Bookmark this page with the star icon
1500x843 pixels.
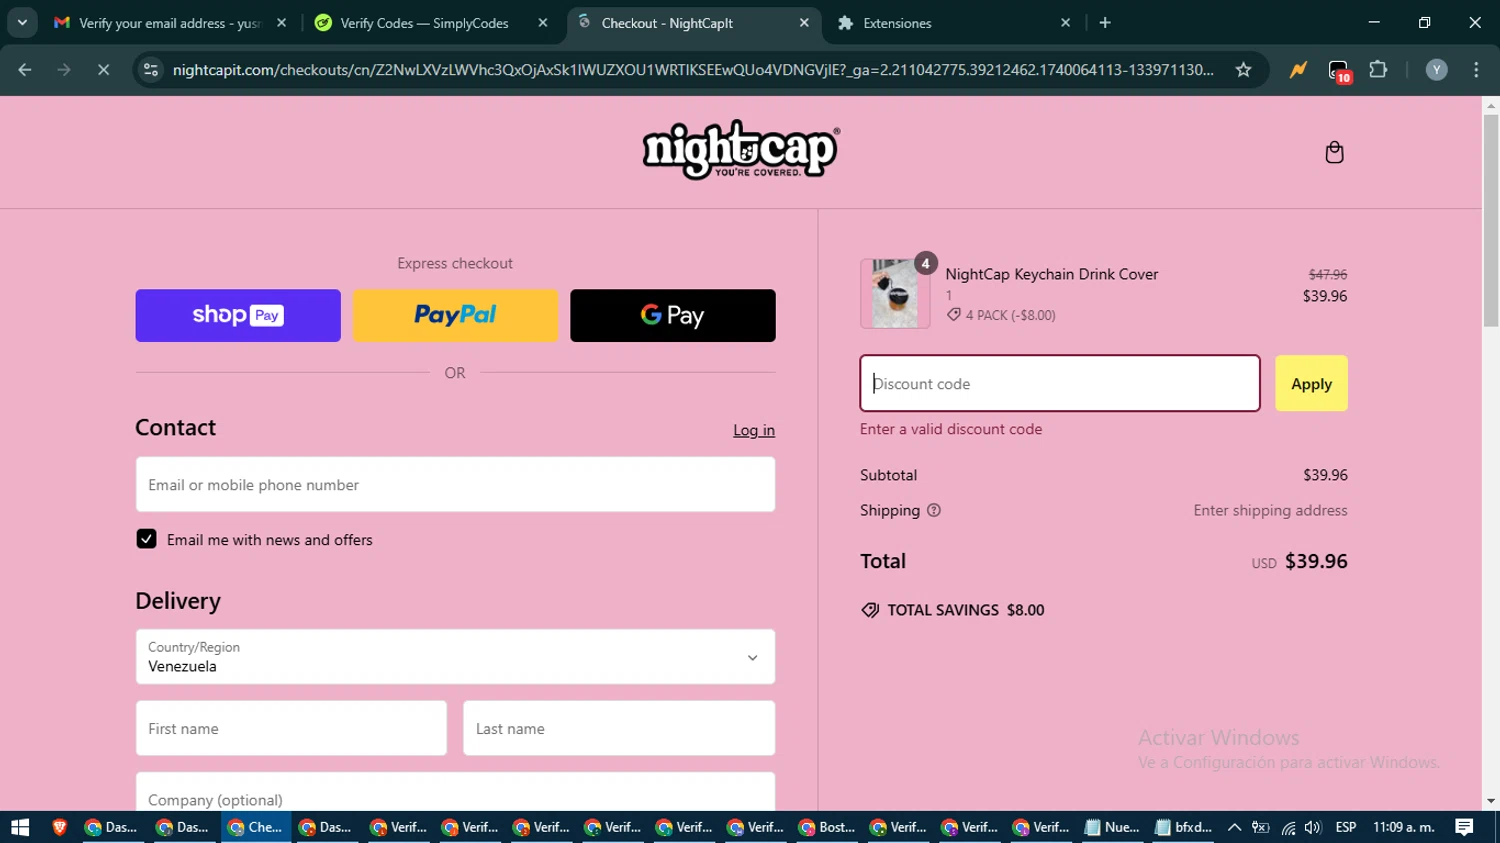(x=1243, y=70)
